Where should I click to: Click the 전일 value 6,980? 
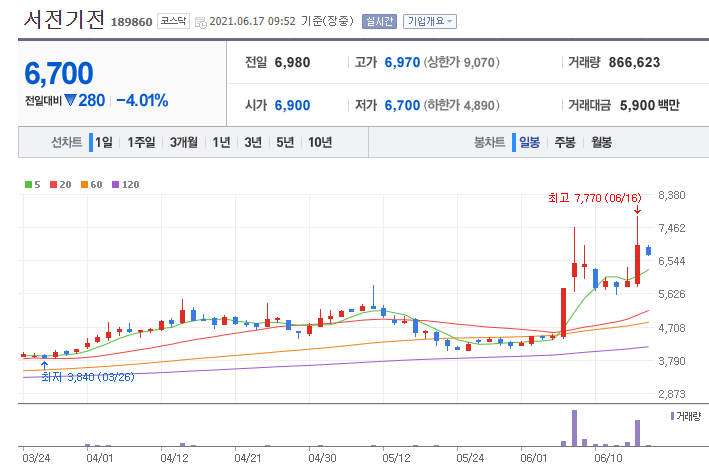click(x=293, y=62)
